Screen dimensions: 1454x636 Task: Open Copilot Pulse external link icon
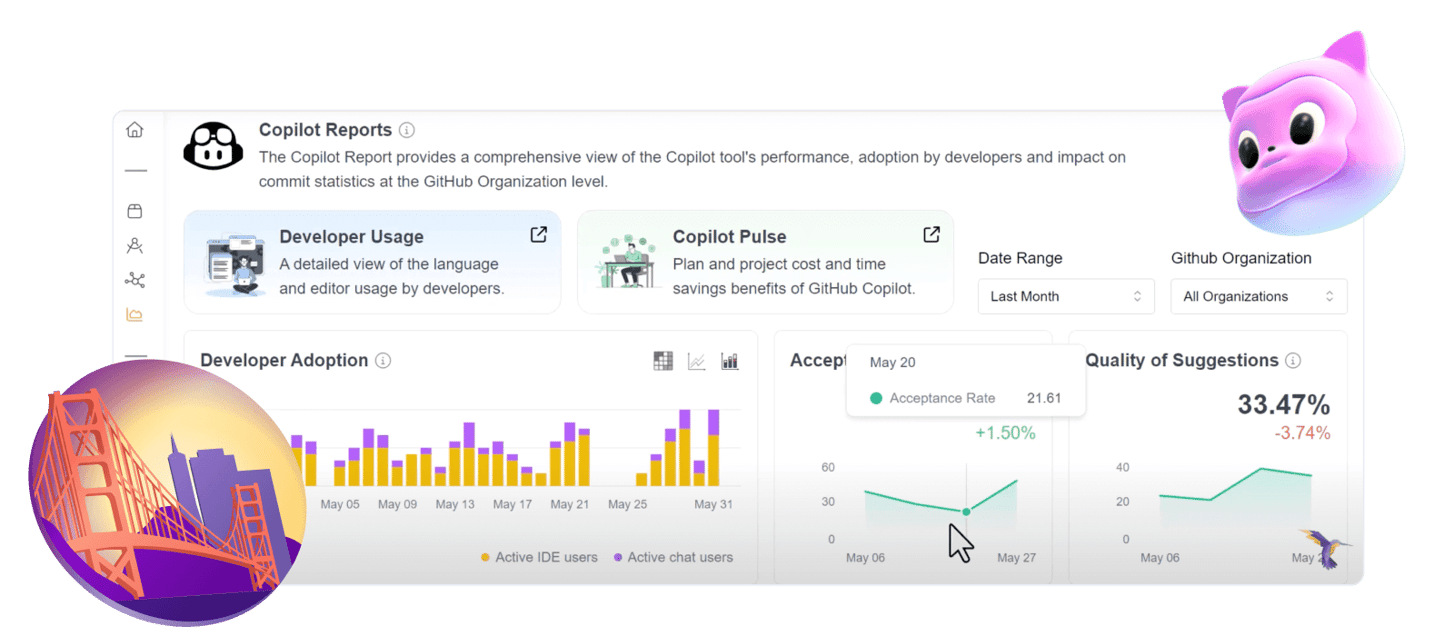(x=931, y=235)
